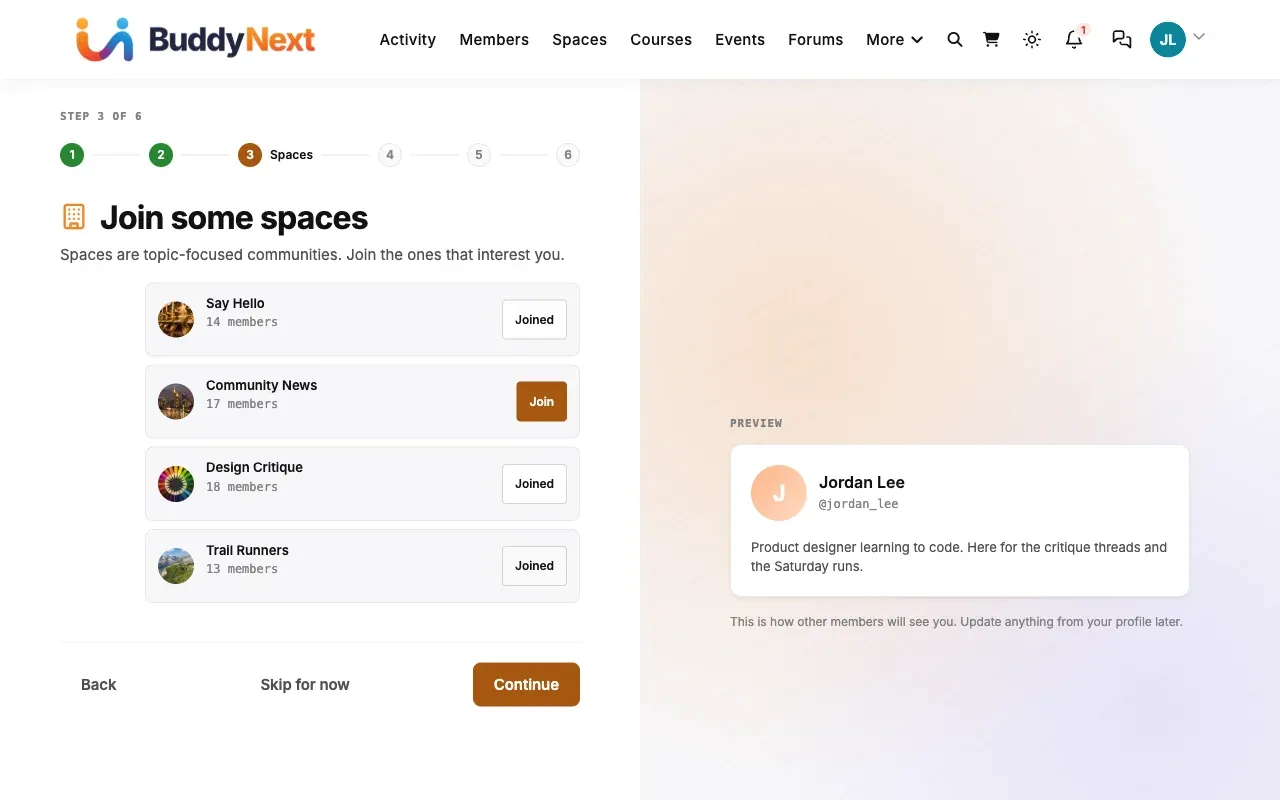Image resolution: width=1280 pixels, height=800 pixels.
Task: Click the @jordan_lee handle
Action: point(859,504)
